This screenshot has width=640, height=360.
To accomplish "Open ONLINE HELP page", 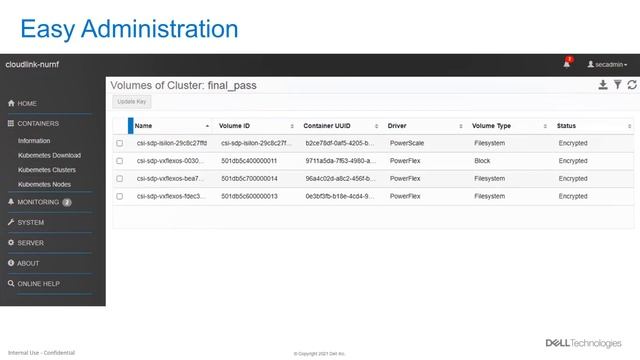I will point(38,284).
